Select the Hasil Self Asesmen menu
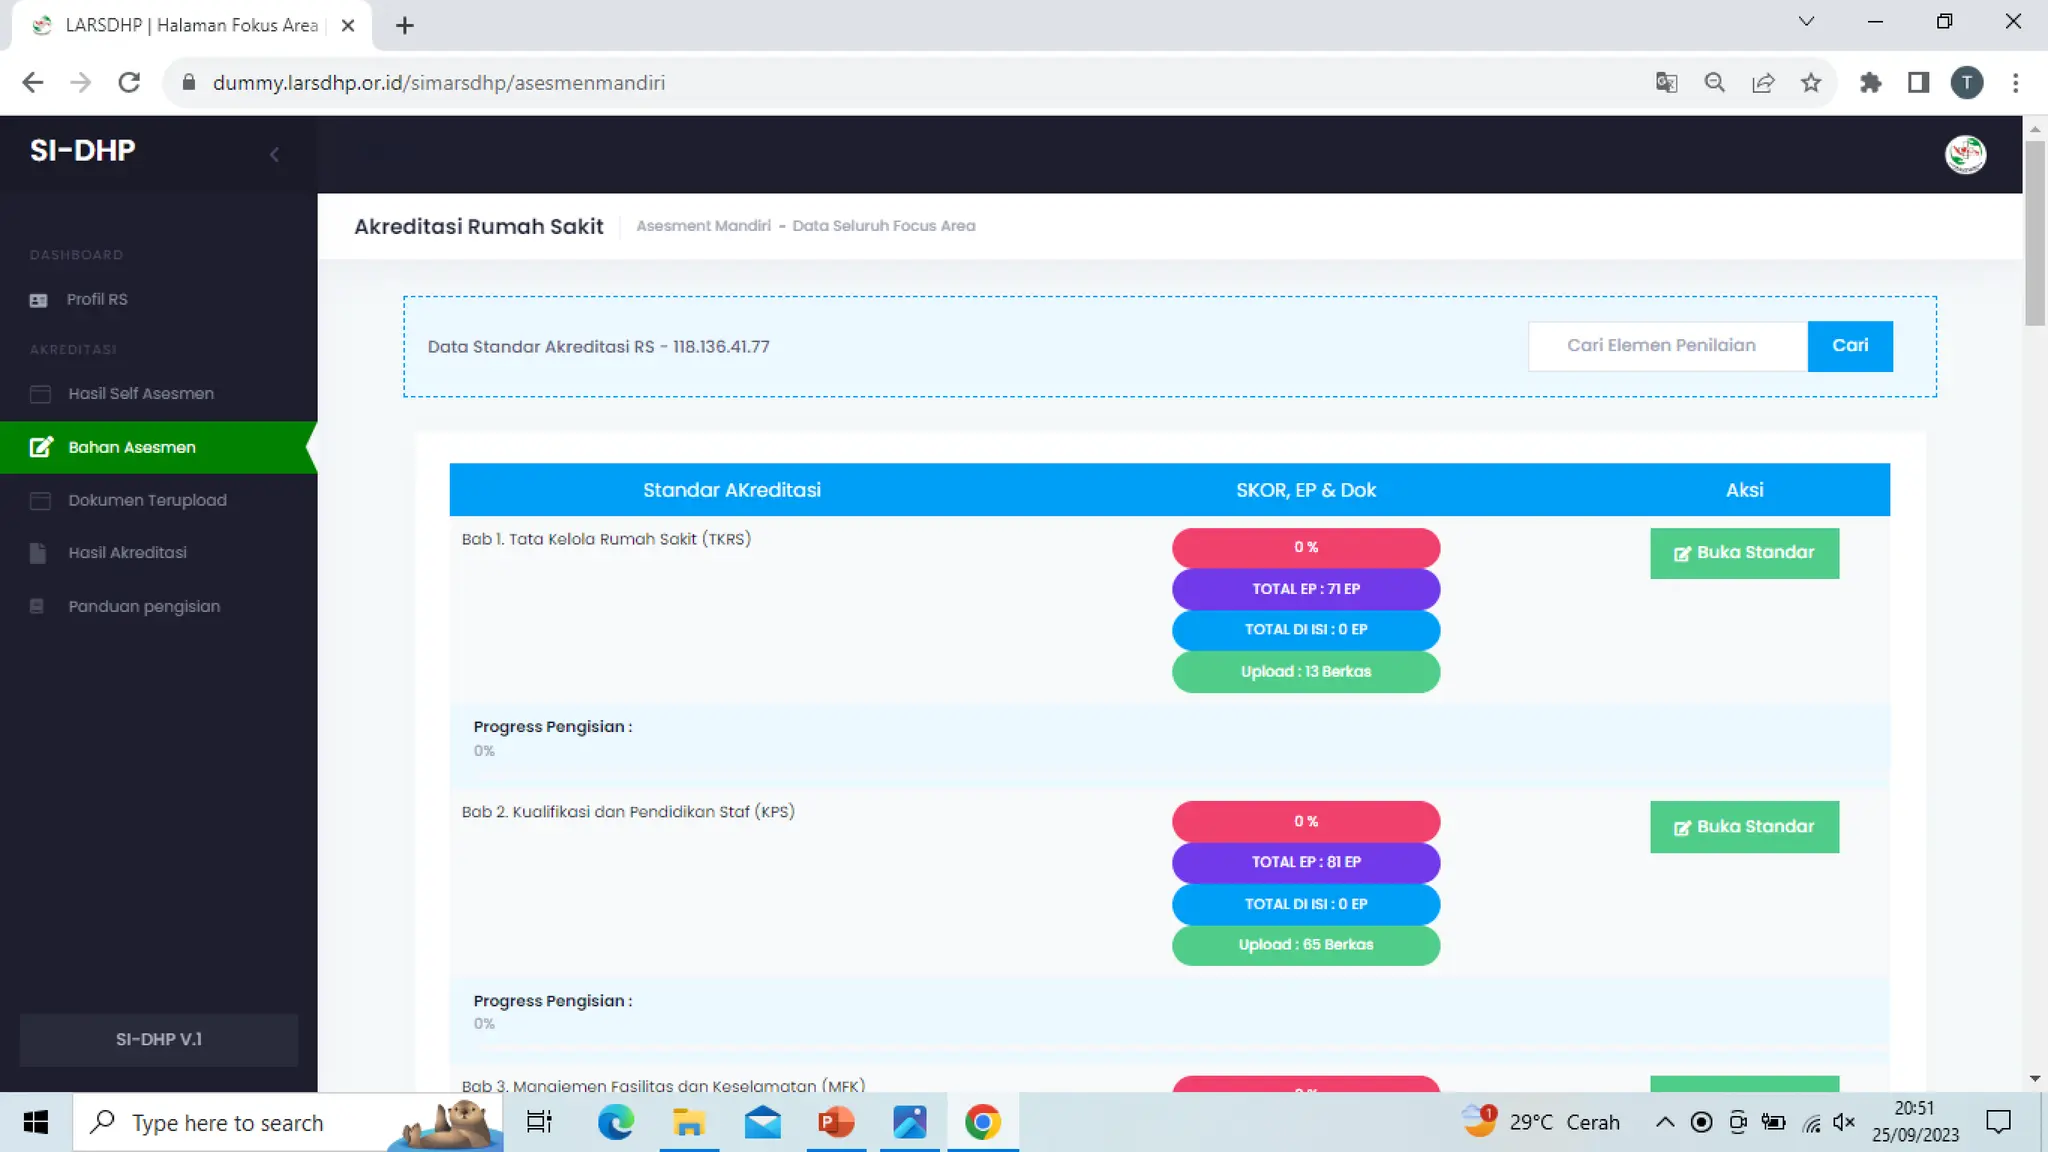 click(x=140, y=393)
